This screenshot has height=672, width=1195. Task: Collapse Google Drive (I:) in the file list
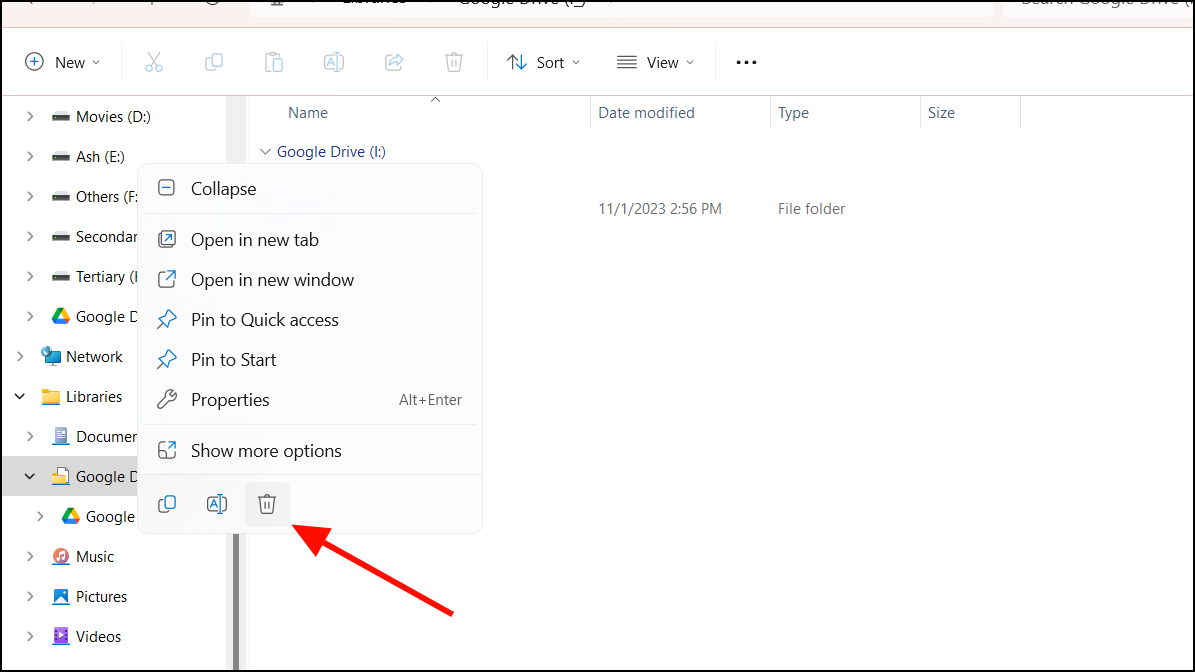[x=266, y=151]
